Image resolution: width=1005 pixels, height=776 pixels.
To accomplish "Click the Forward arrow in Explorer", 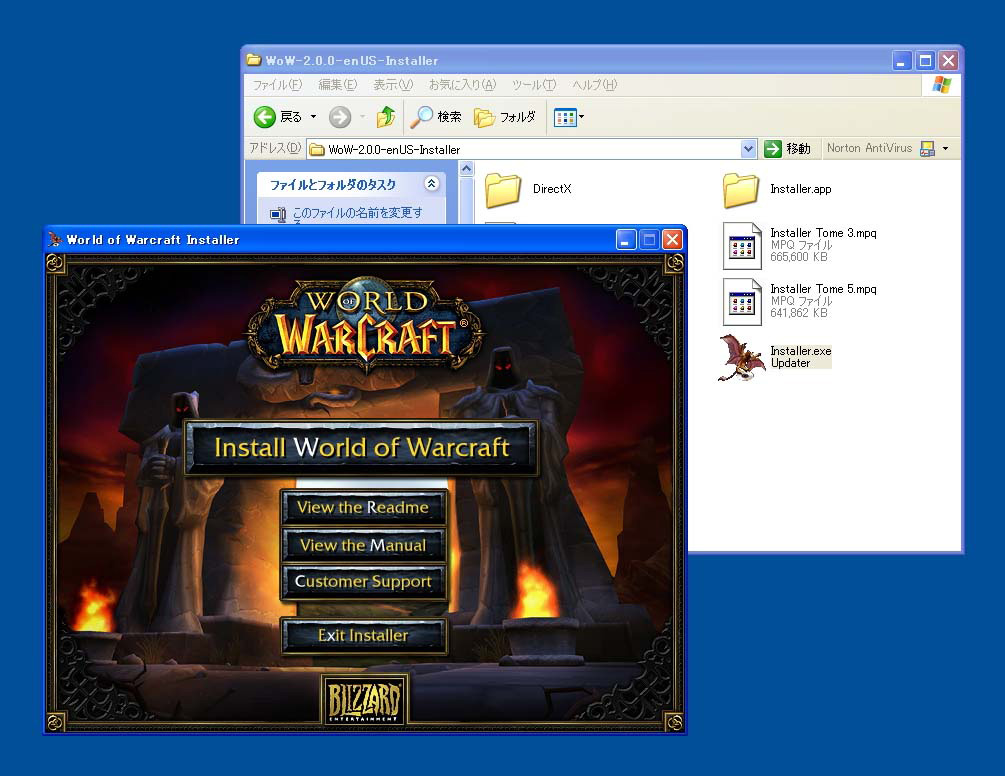I will (340, 117).
